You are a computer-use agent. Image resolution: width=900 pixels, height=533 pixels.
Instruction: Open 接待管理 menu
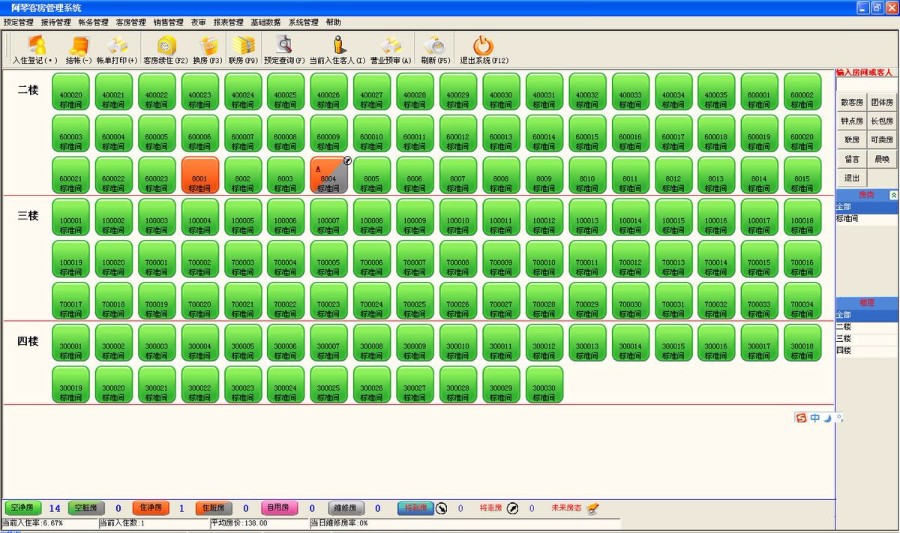coord(56,22)
